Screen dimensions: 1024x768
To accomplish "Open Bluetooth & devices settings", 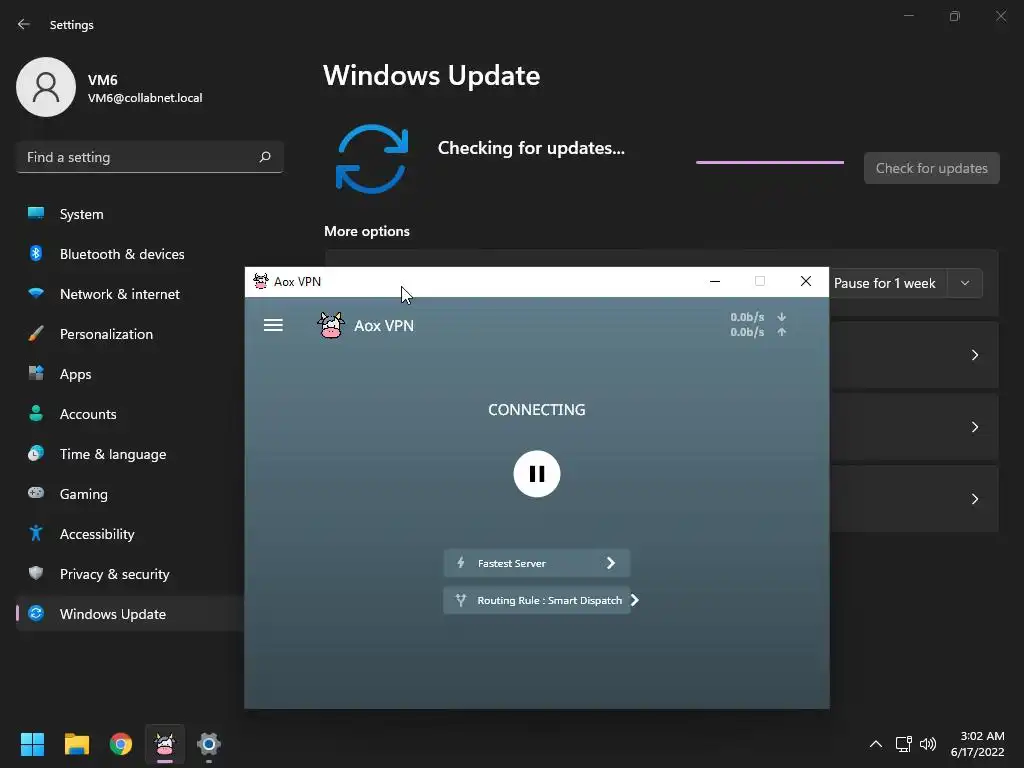I will click(131, 254).
